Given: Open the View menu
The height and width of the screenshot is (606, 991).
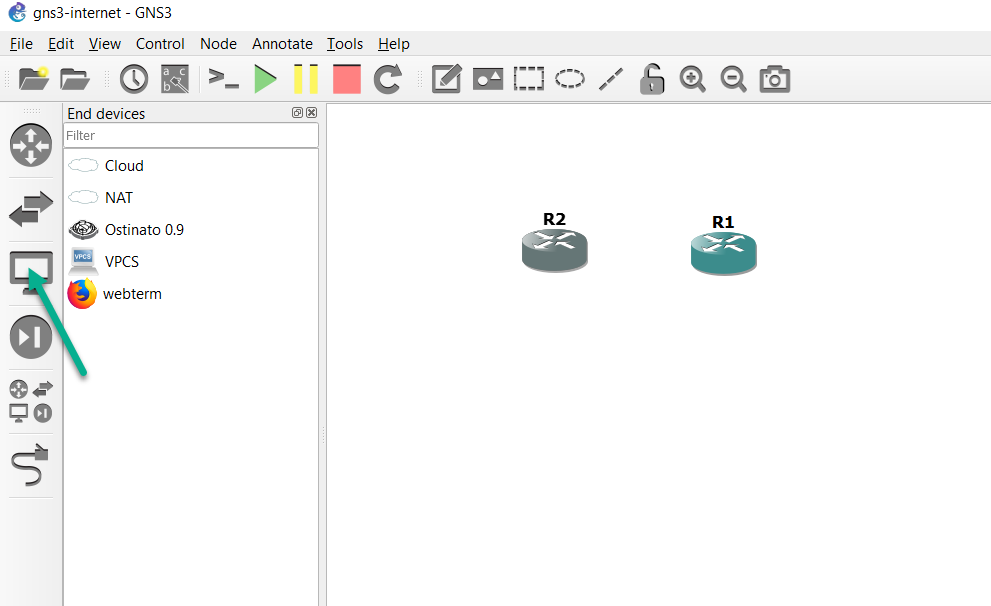Looking at the screenshot, I should 104,44.
